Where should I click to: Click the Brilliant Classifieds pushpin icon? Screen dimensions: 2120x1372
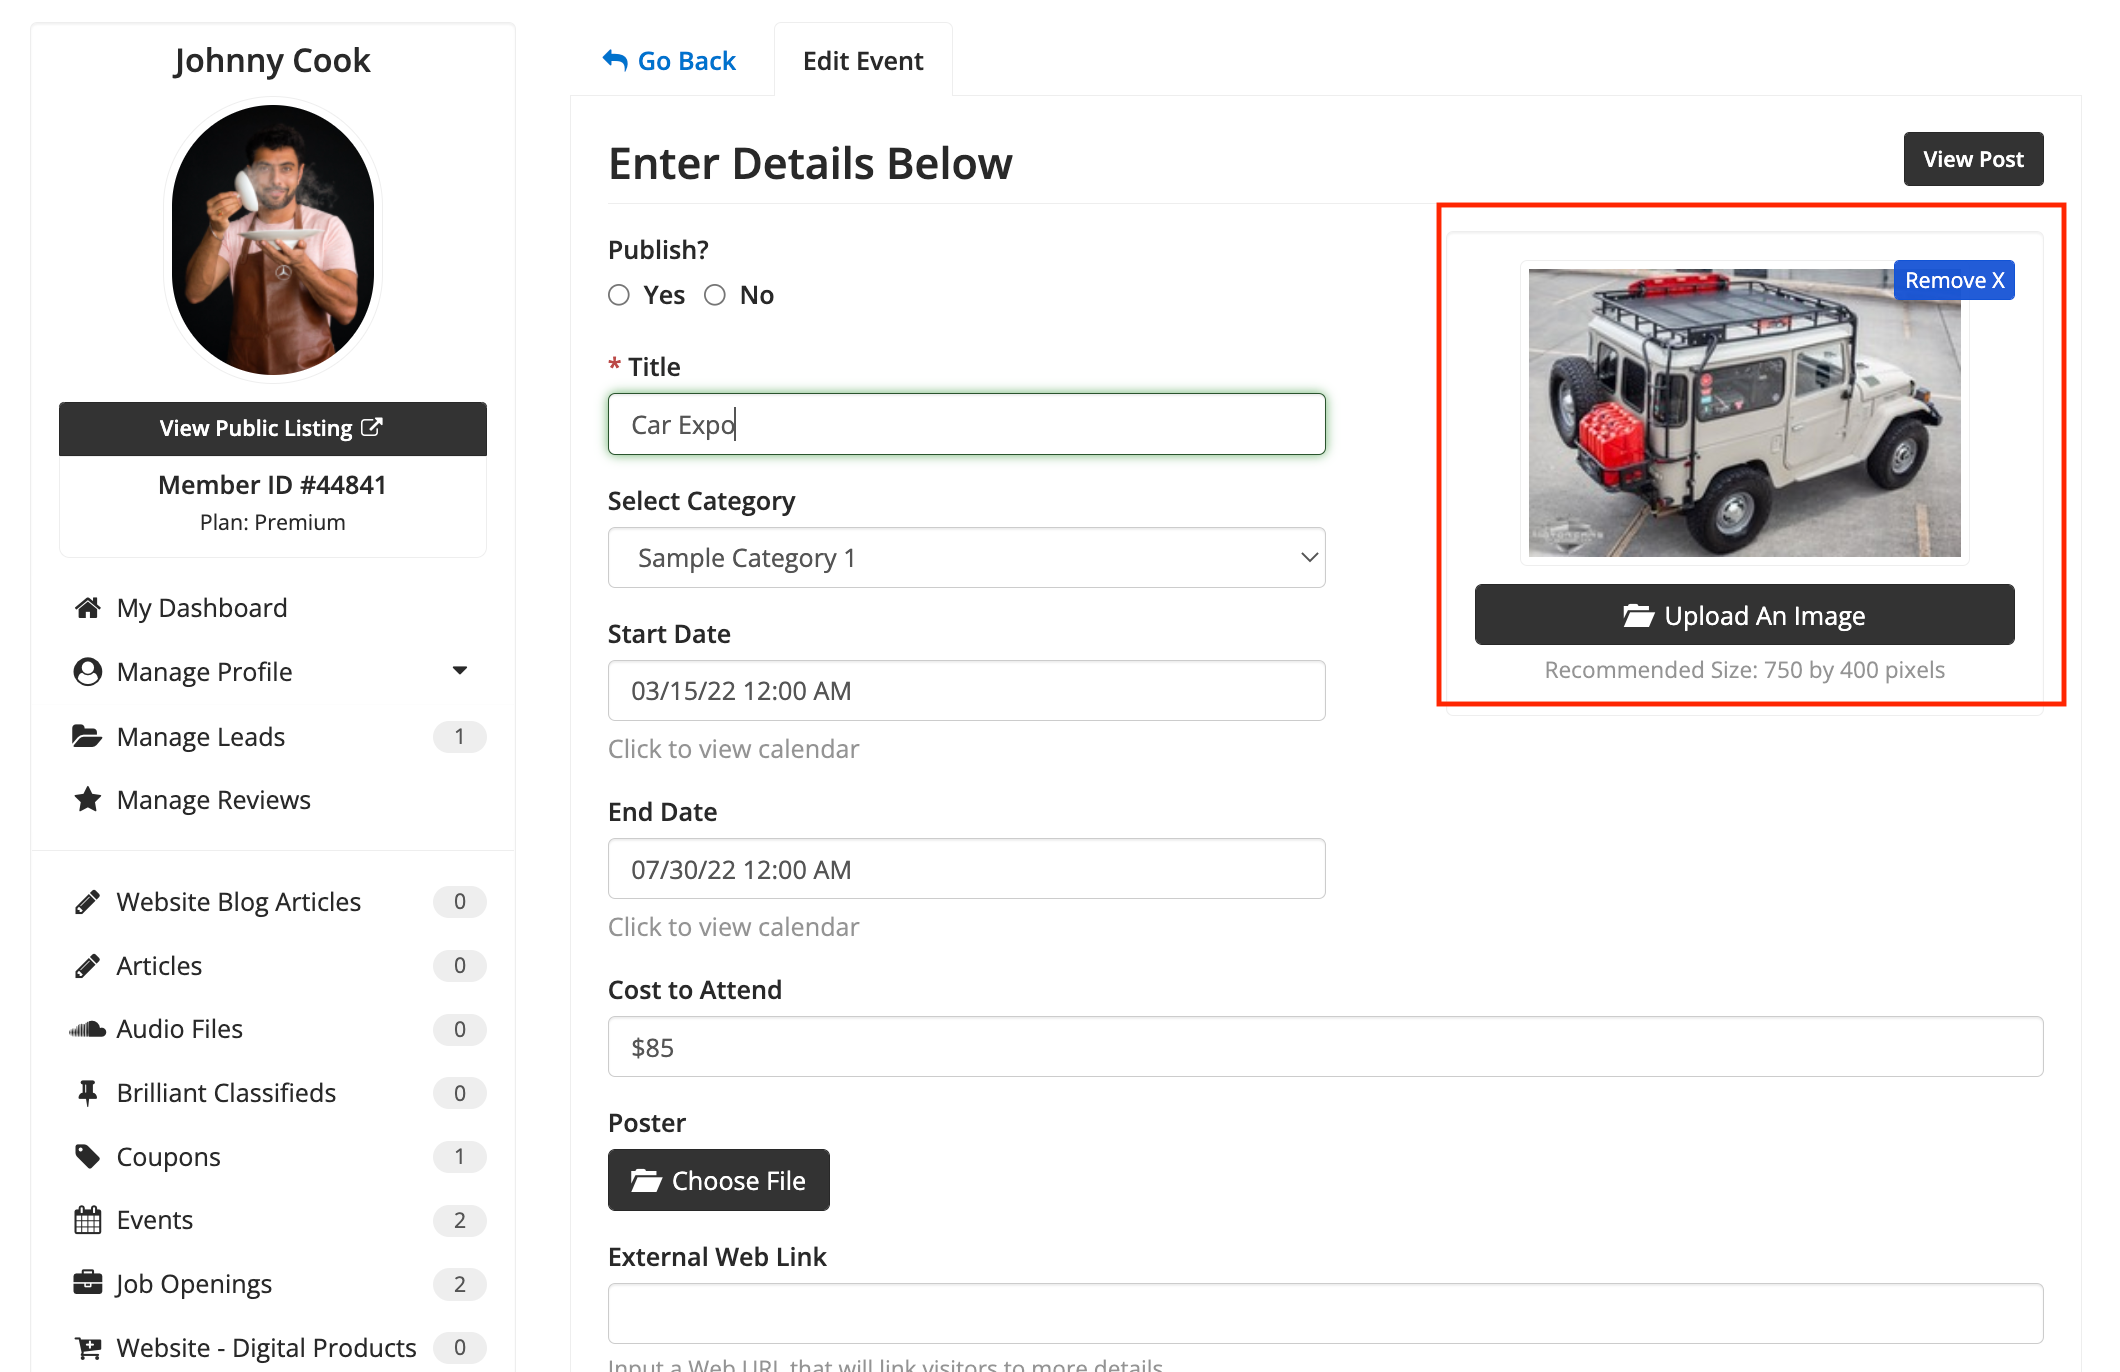tap(88, 1093)
